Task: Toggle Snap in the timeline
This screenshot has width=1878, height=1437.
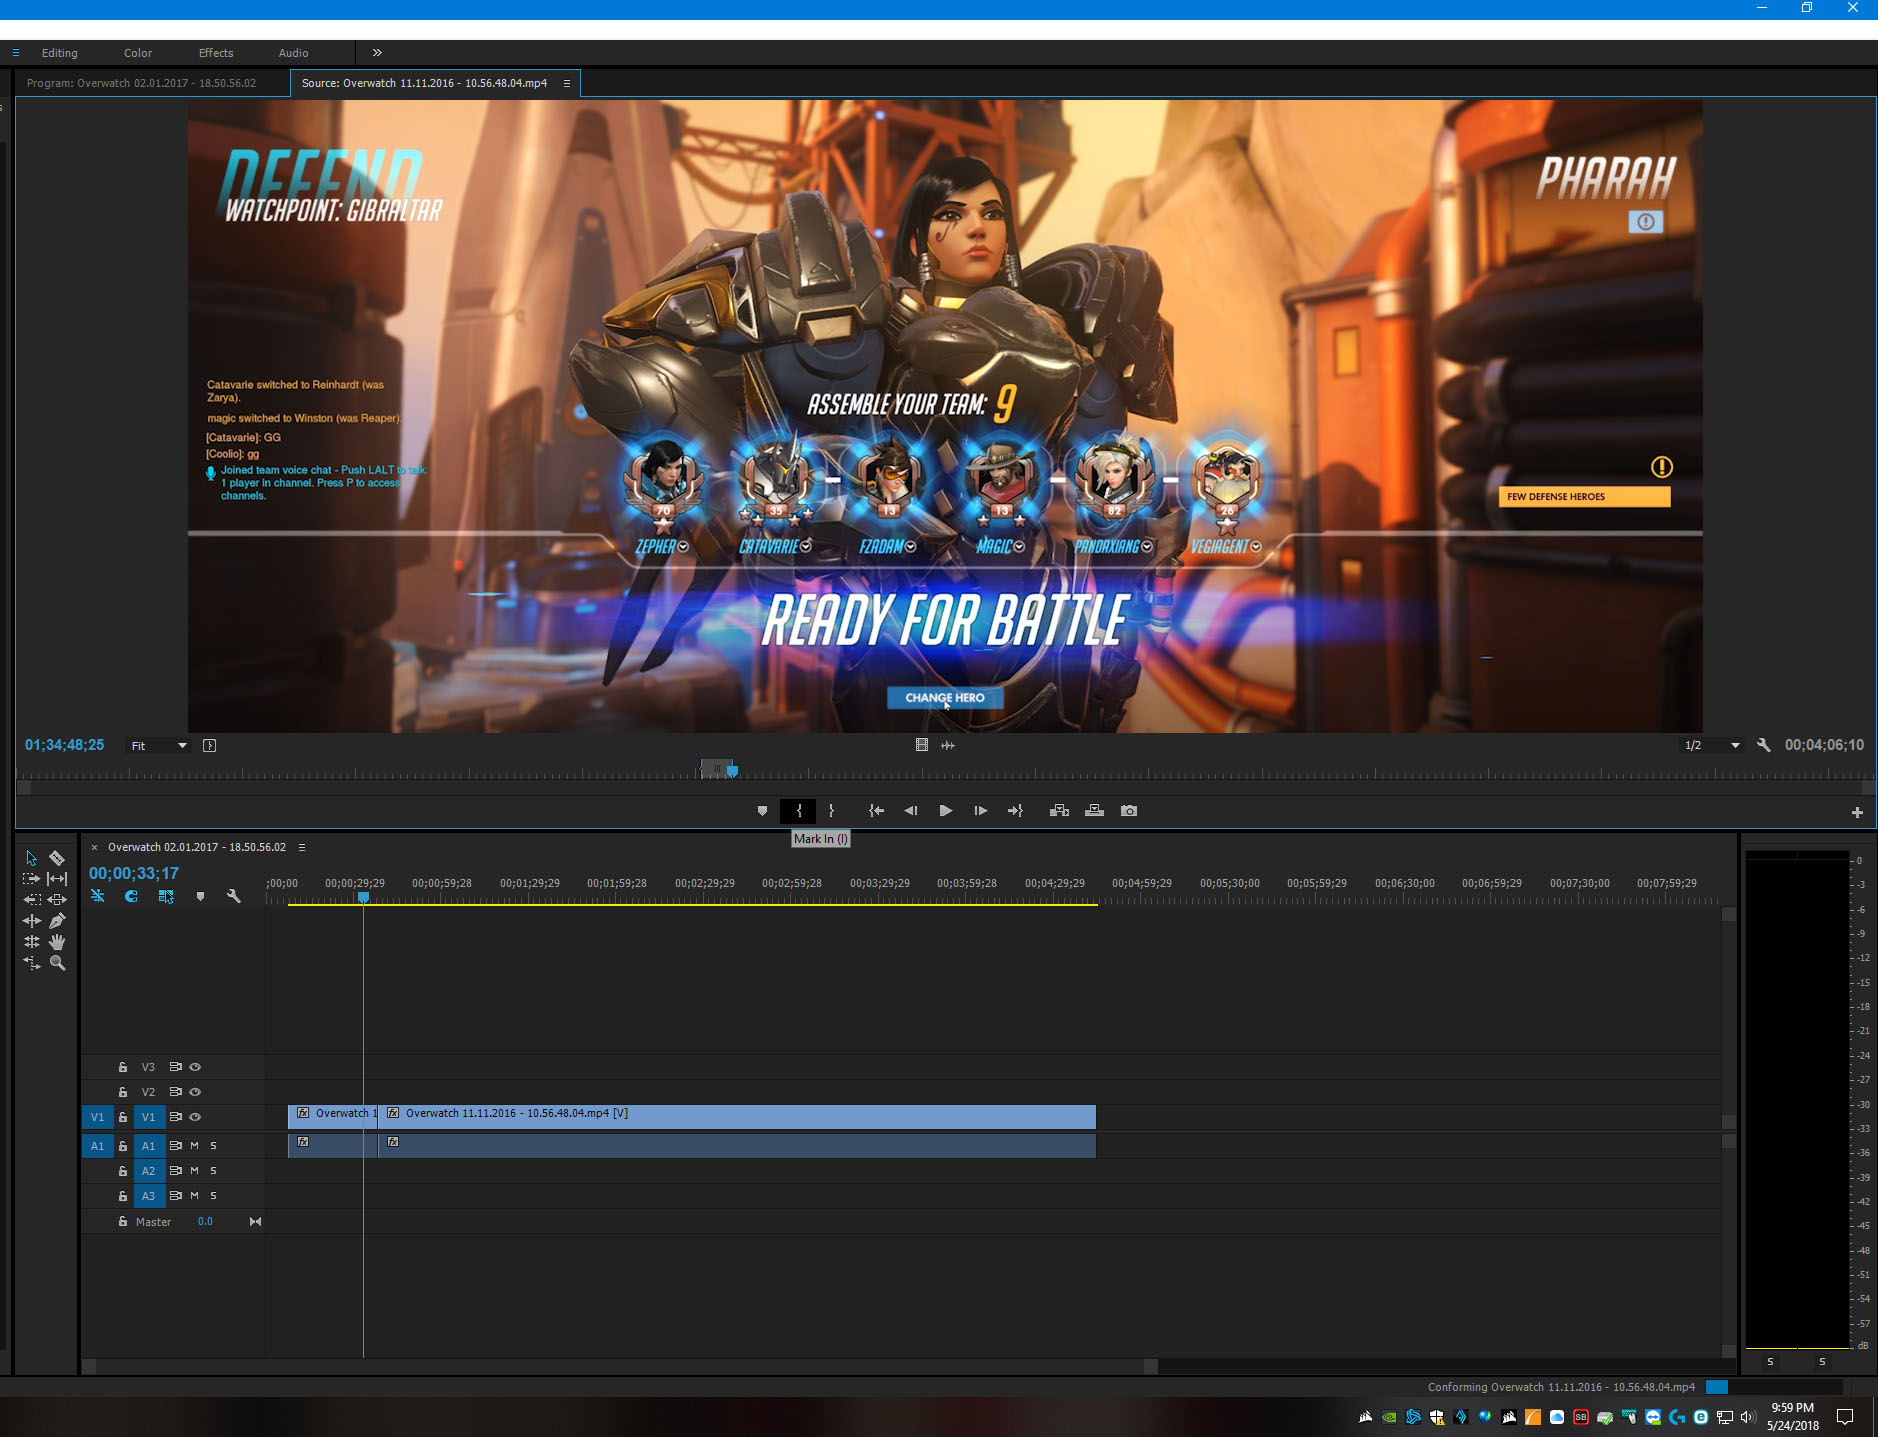Action: (131, 897)
